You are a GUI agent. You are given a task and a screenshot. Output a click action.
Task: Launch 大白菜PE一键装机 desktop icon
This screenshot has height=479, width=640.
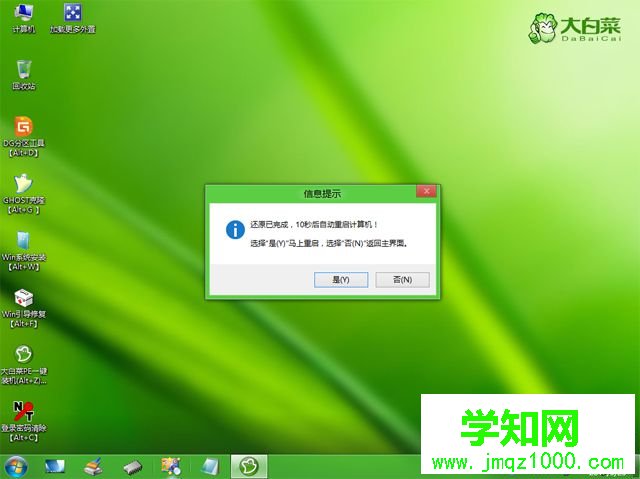[x=24, y=365]
